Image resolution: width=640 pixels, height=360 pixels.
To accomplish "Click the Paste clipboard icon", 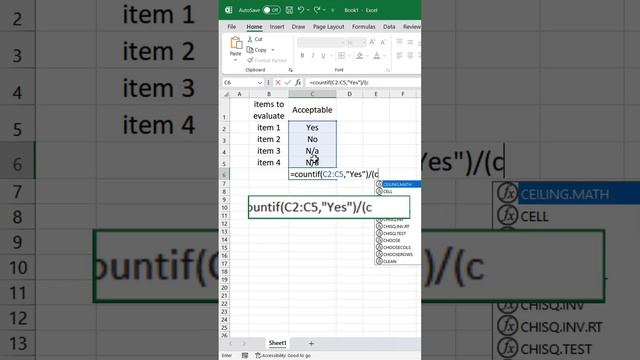I will [236, 43].
